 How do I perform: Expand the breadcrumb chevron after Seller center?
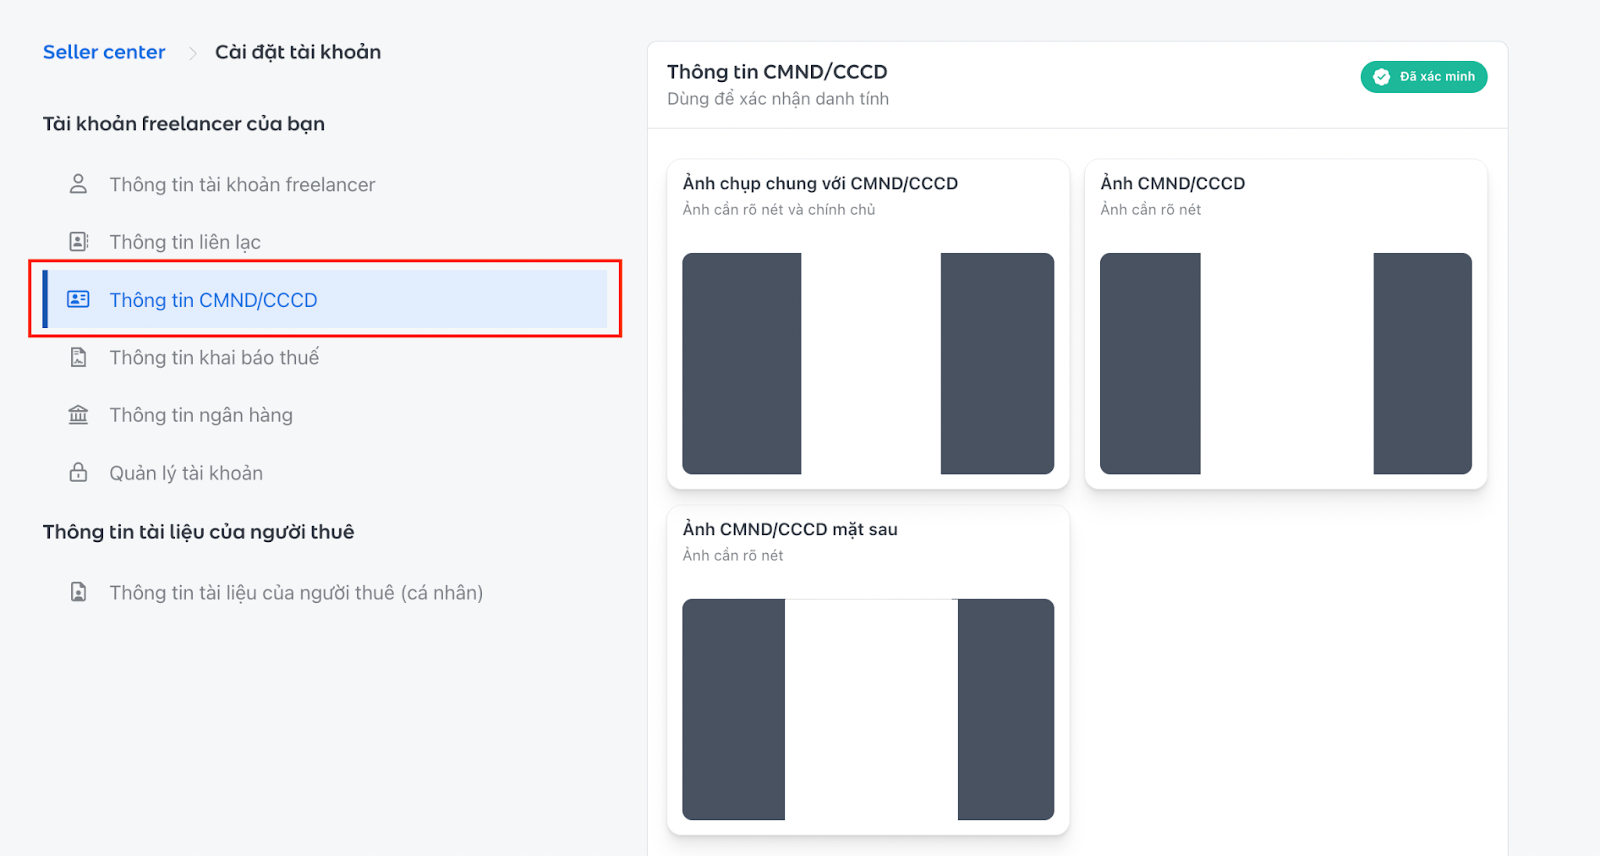tap(191, 52)
